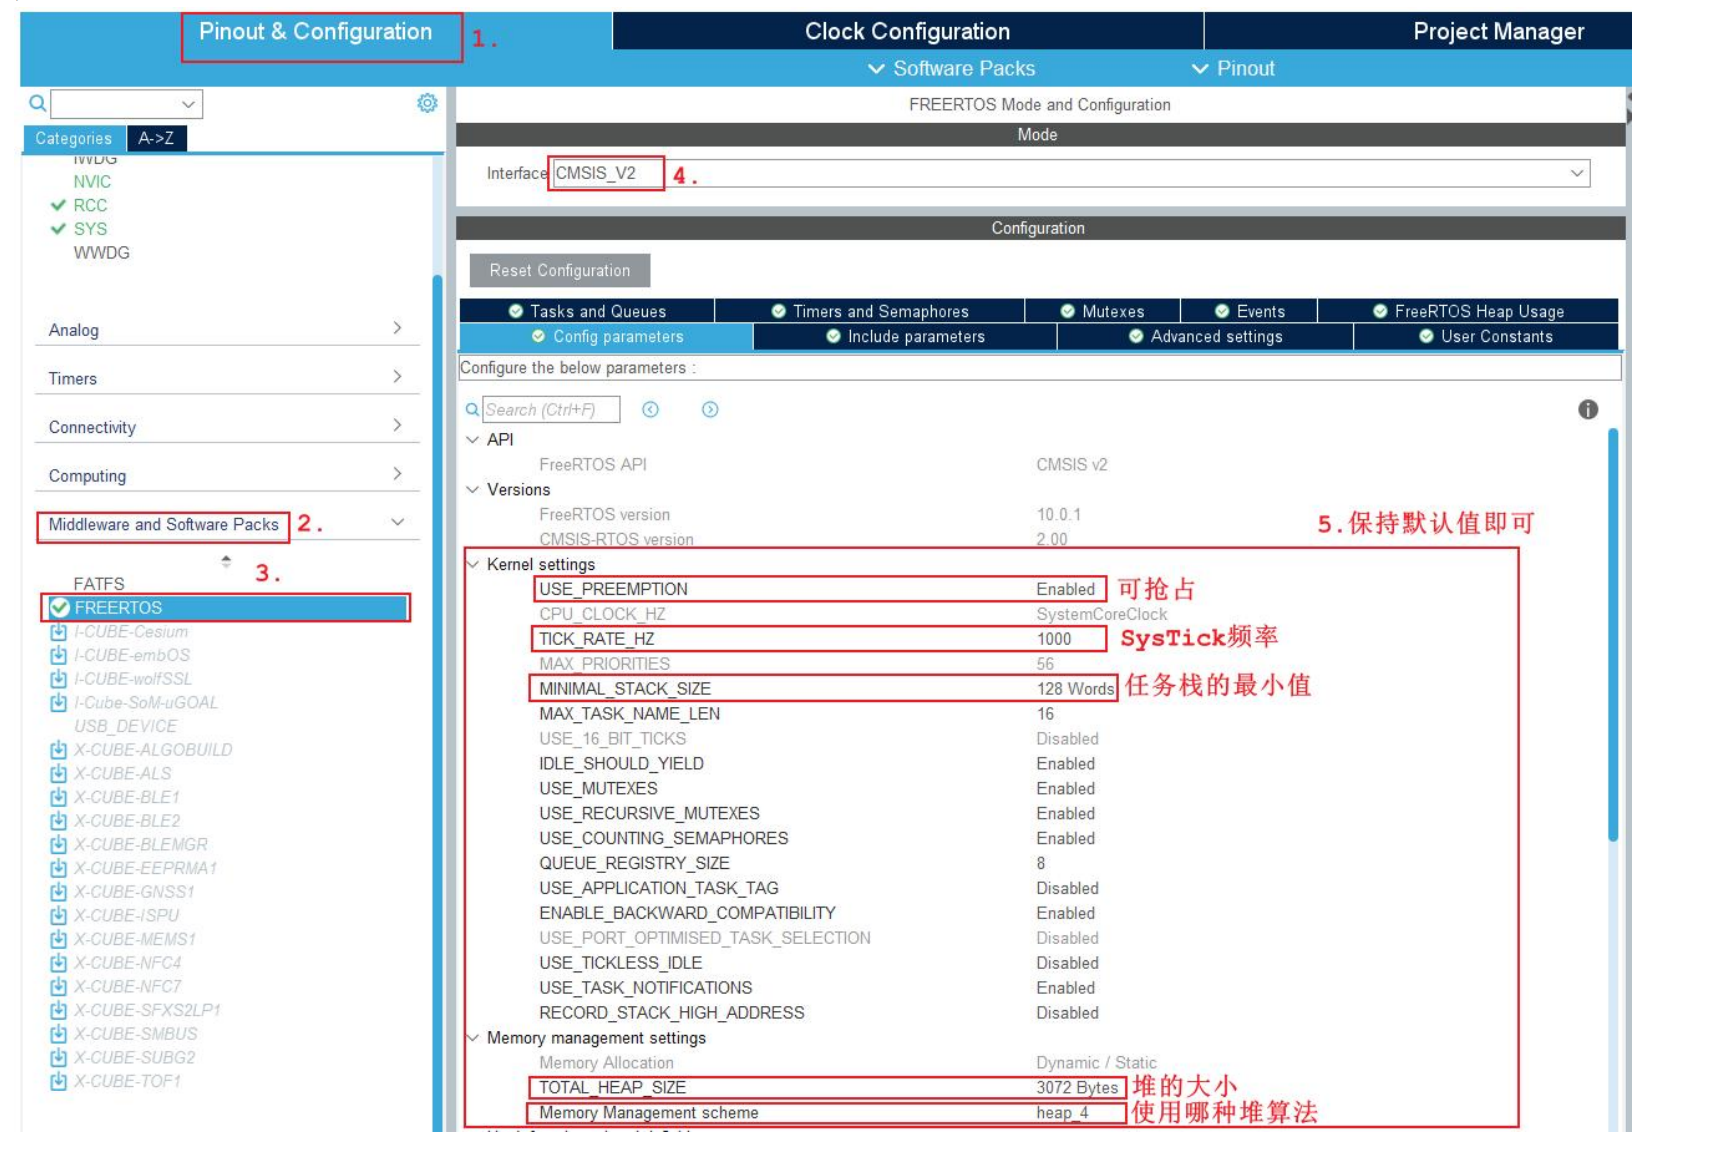Open the Events tab

pyautogui.click(x=1249, y=311)
